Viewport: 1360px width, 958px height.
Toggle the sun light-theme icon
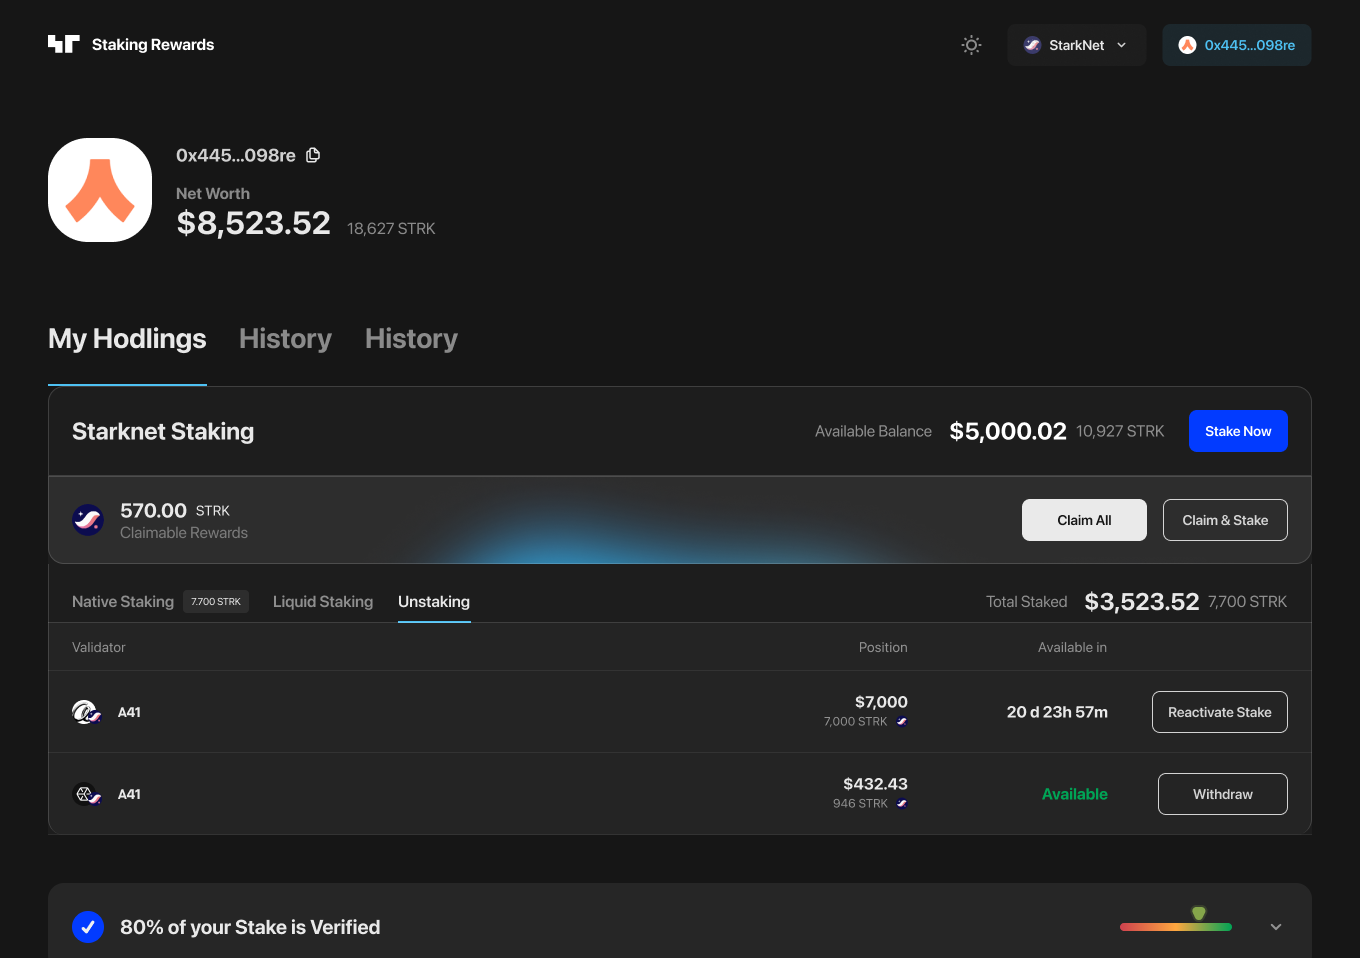point(971,45)
